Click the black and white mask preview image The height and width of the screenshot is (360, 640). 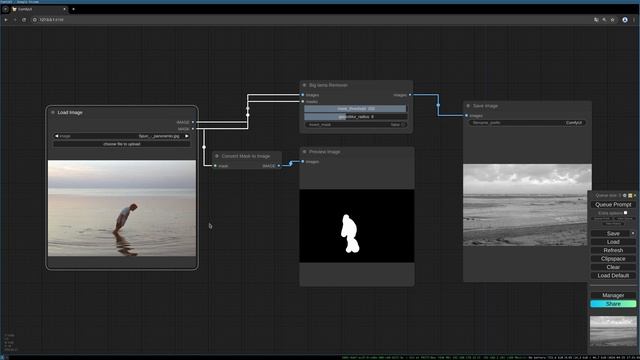[x=357, y=226]
